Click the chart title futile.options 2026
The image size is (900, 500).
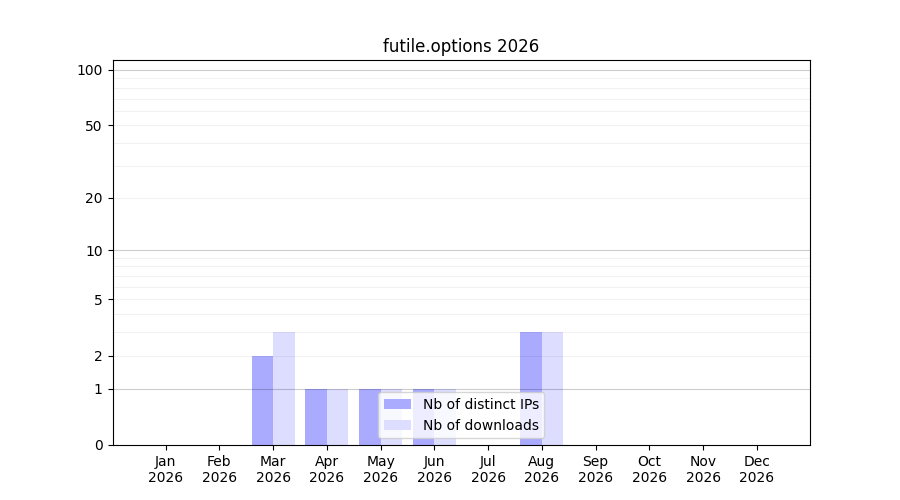tap(460, 46)
